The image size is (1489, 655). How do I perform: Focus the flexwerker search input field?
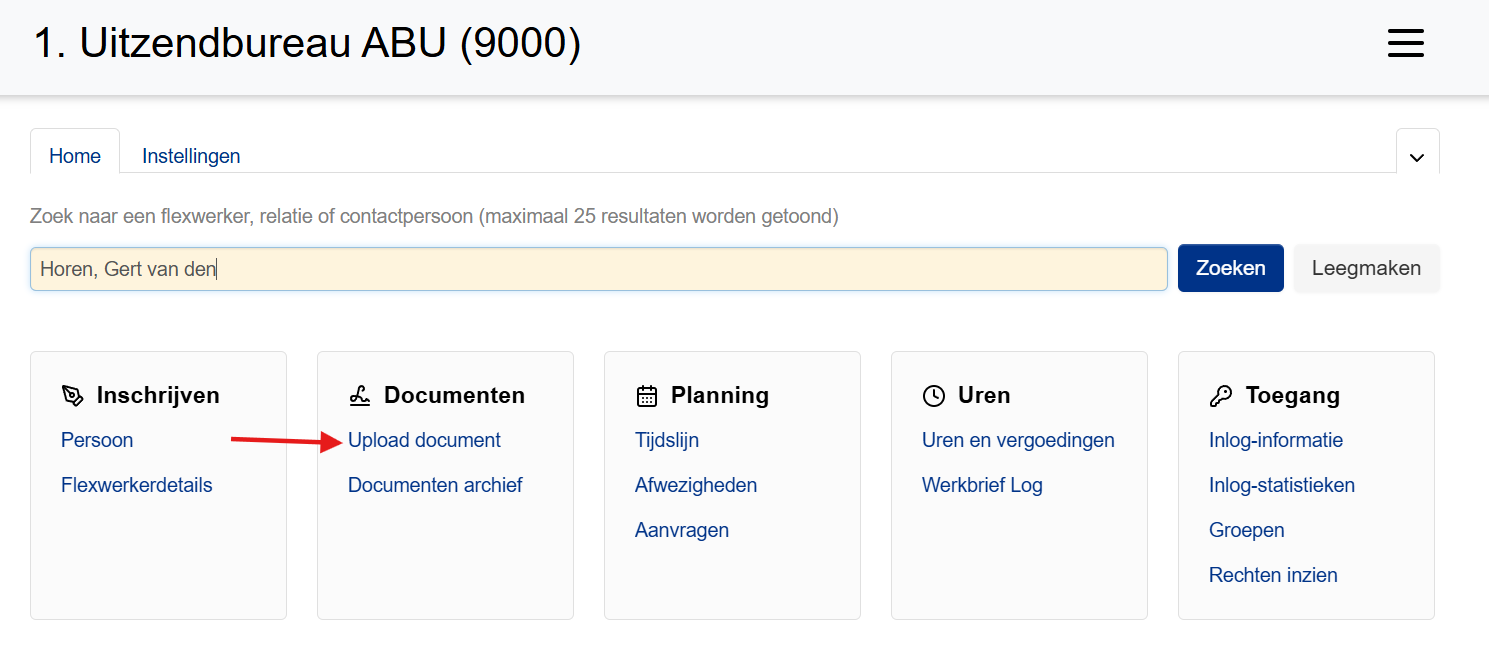tap(599, 269)
